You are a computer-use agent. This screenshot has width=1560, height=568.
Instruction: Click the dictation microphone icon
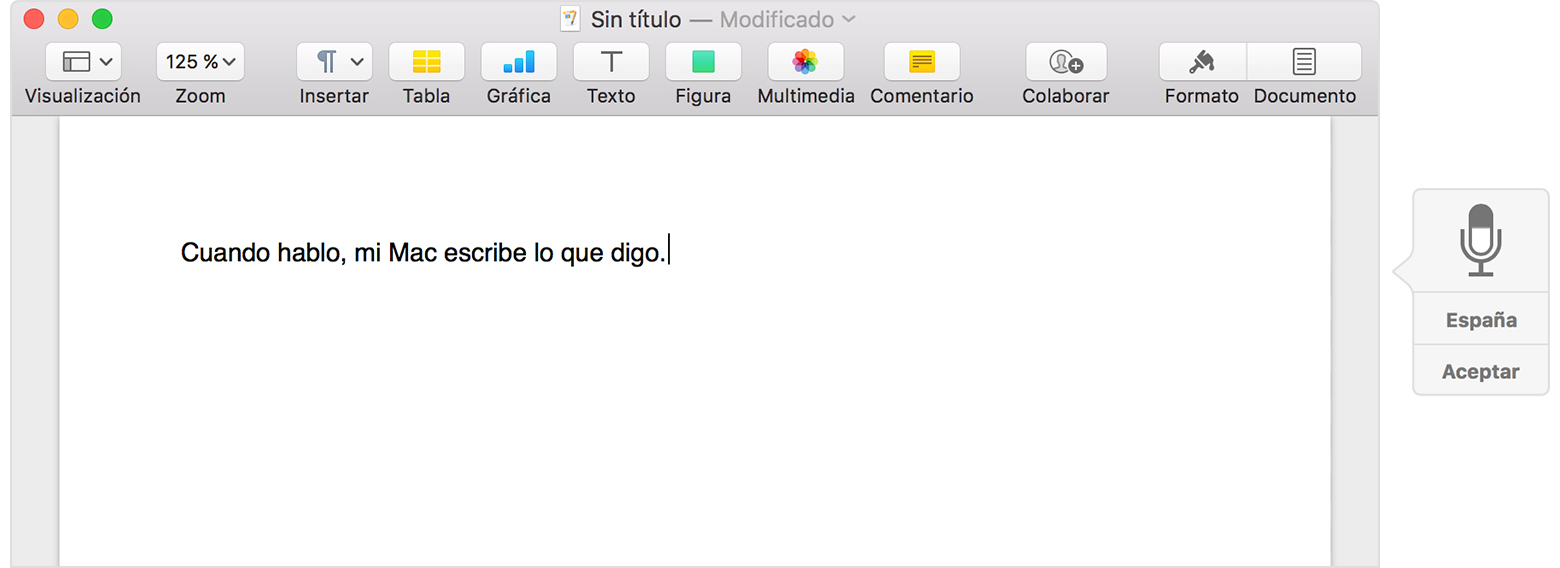[1480, 240]
